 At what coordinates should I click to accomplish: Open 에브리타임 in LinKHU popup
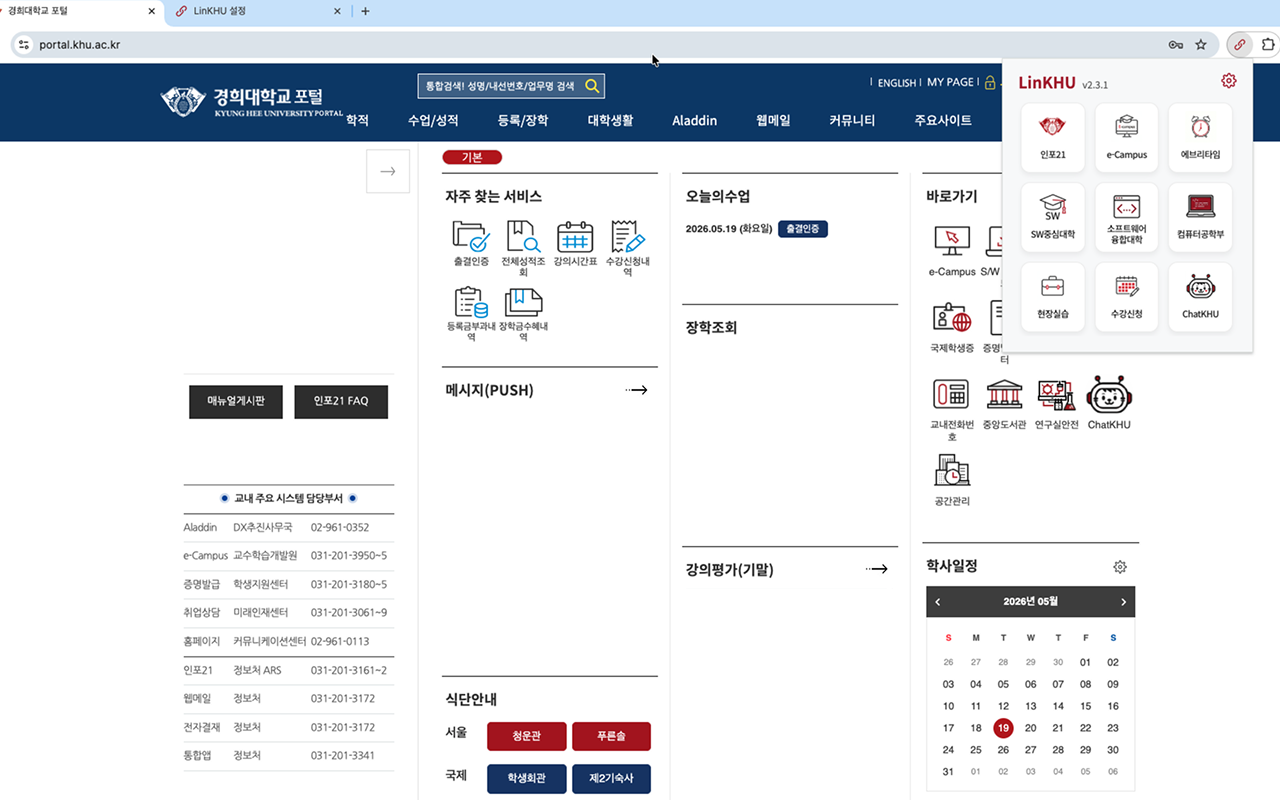pyautogui.click(x=1200, y=138)
